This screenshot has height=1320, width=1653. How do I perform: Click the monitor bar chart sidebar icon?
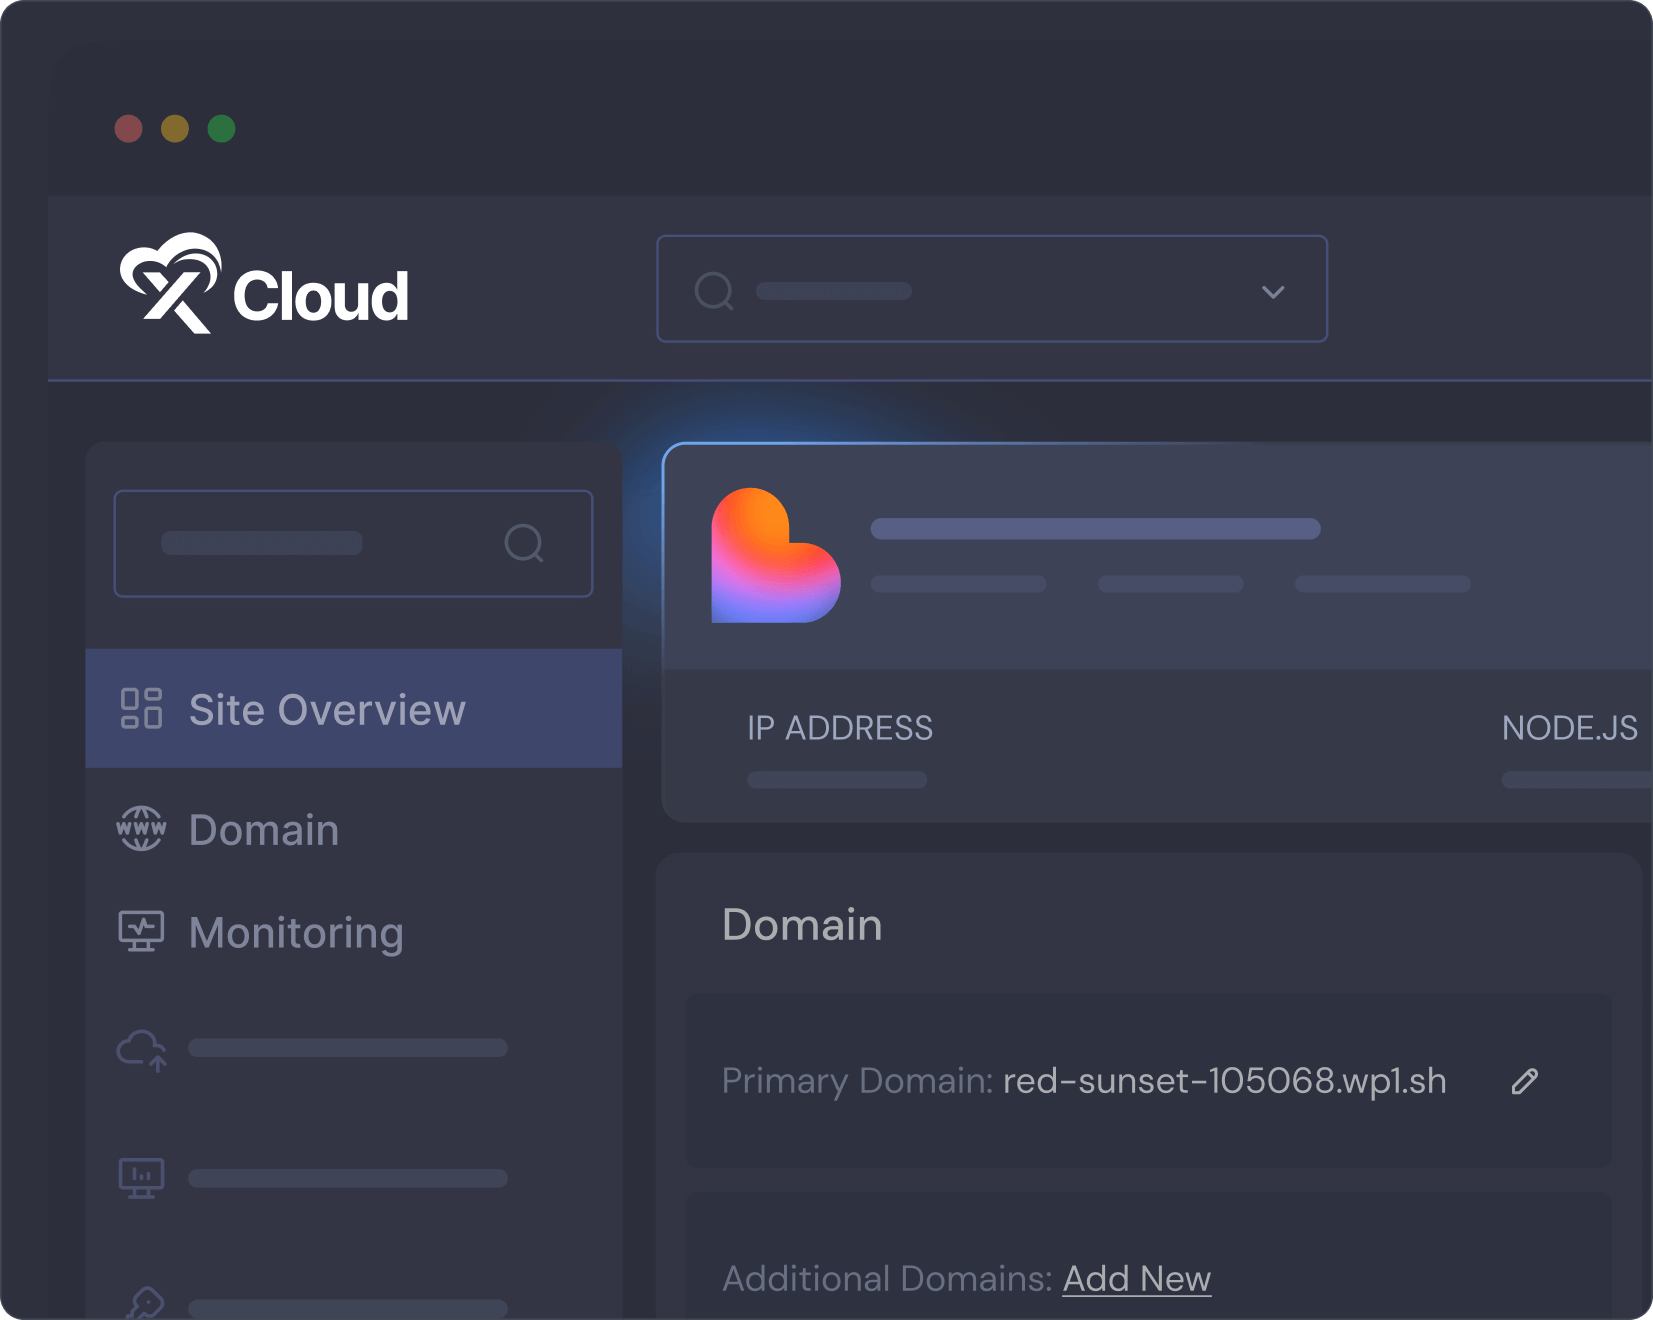pos(141,1177)
